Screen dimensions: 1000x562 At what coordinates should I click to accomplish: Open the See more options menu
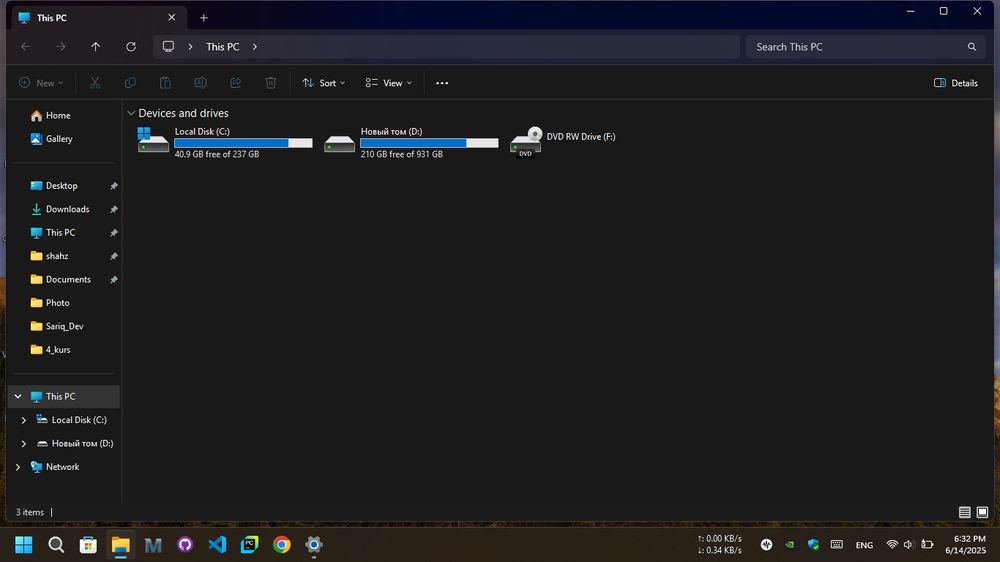[x=442, y=83]
